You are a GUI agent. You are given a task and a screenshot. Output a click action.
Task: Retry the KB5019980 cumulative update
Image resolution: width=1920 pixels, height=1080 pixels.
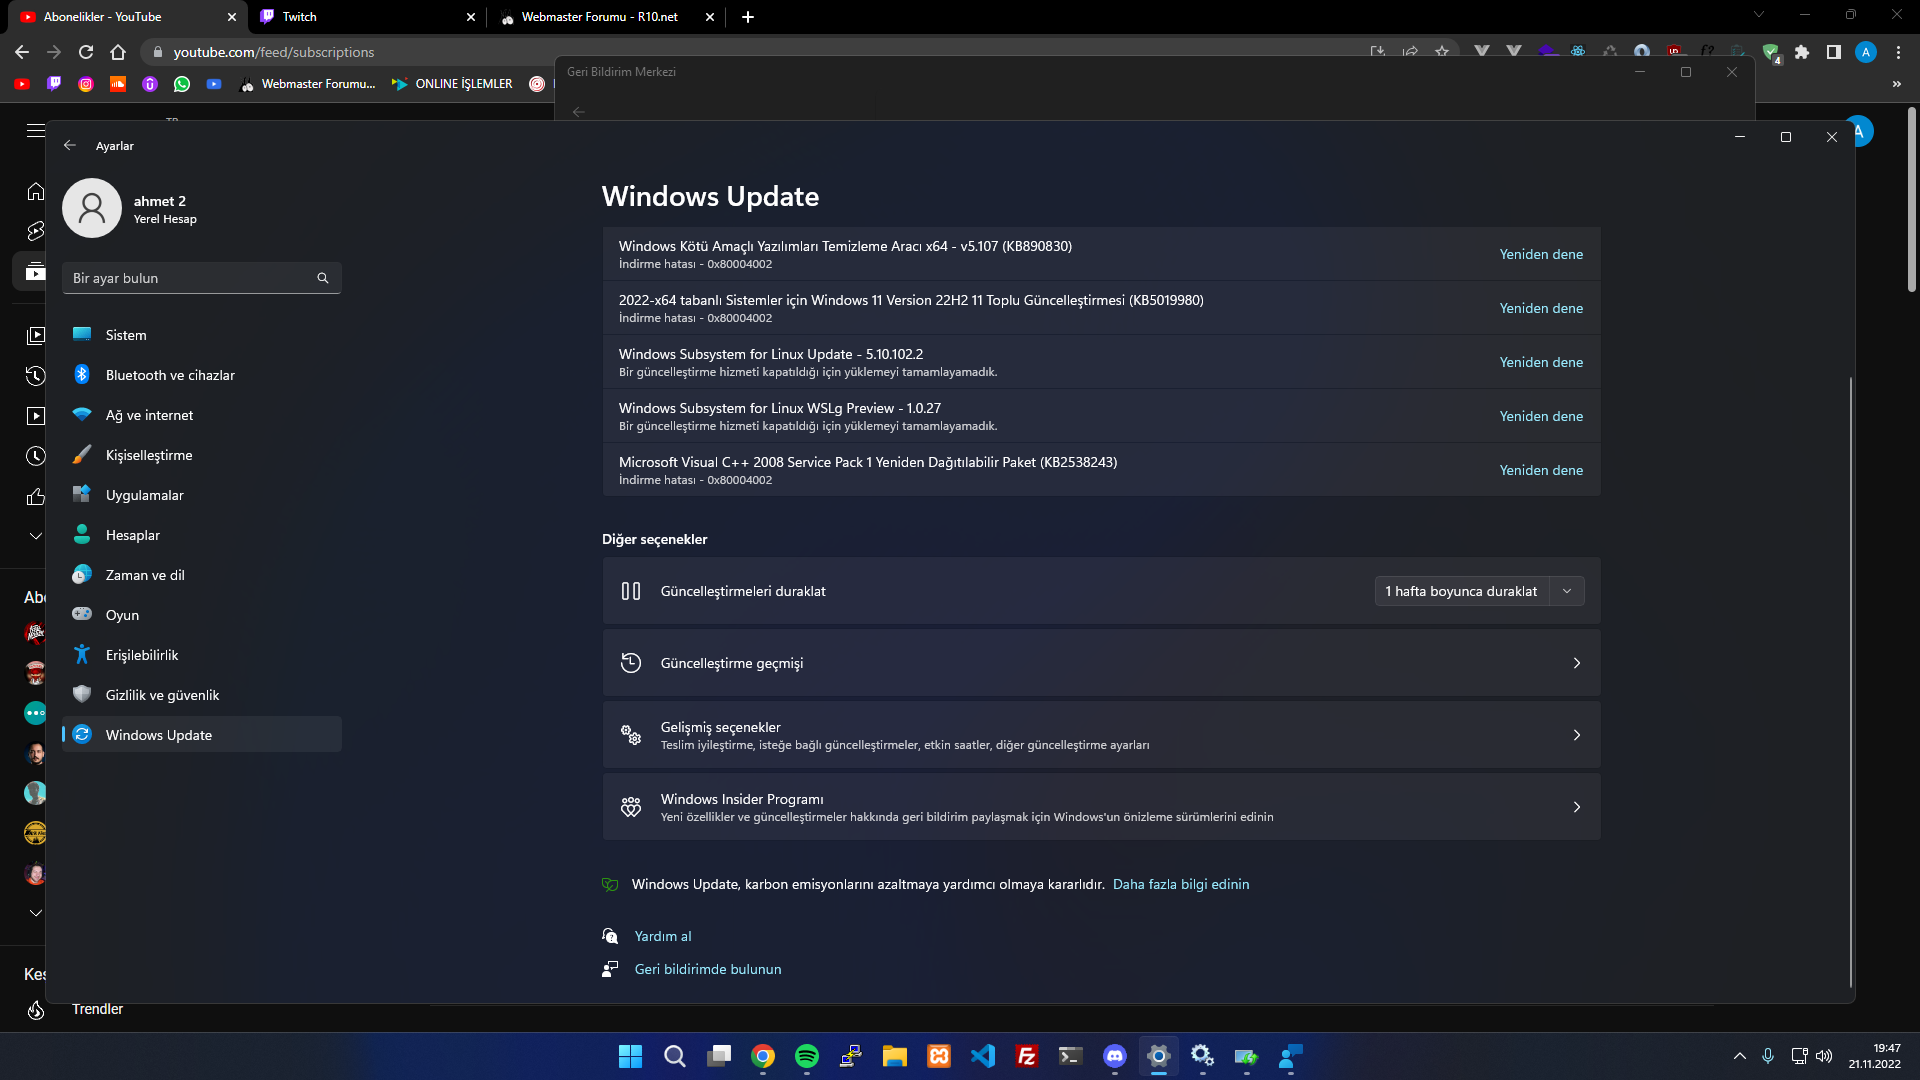pyautogui.click(x=1541, y=308)
